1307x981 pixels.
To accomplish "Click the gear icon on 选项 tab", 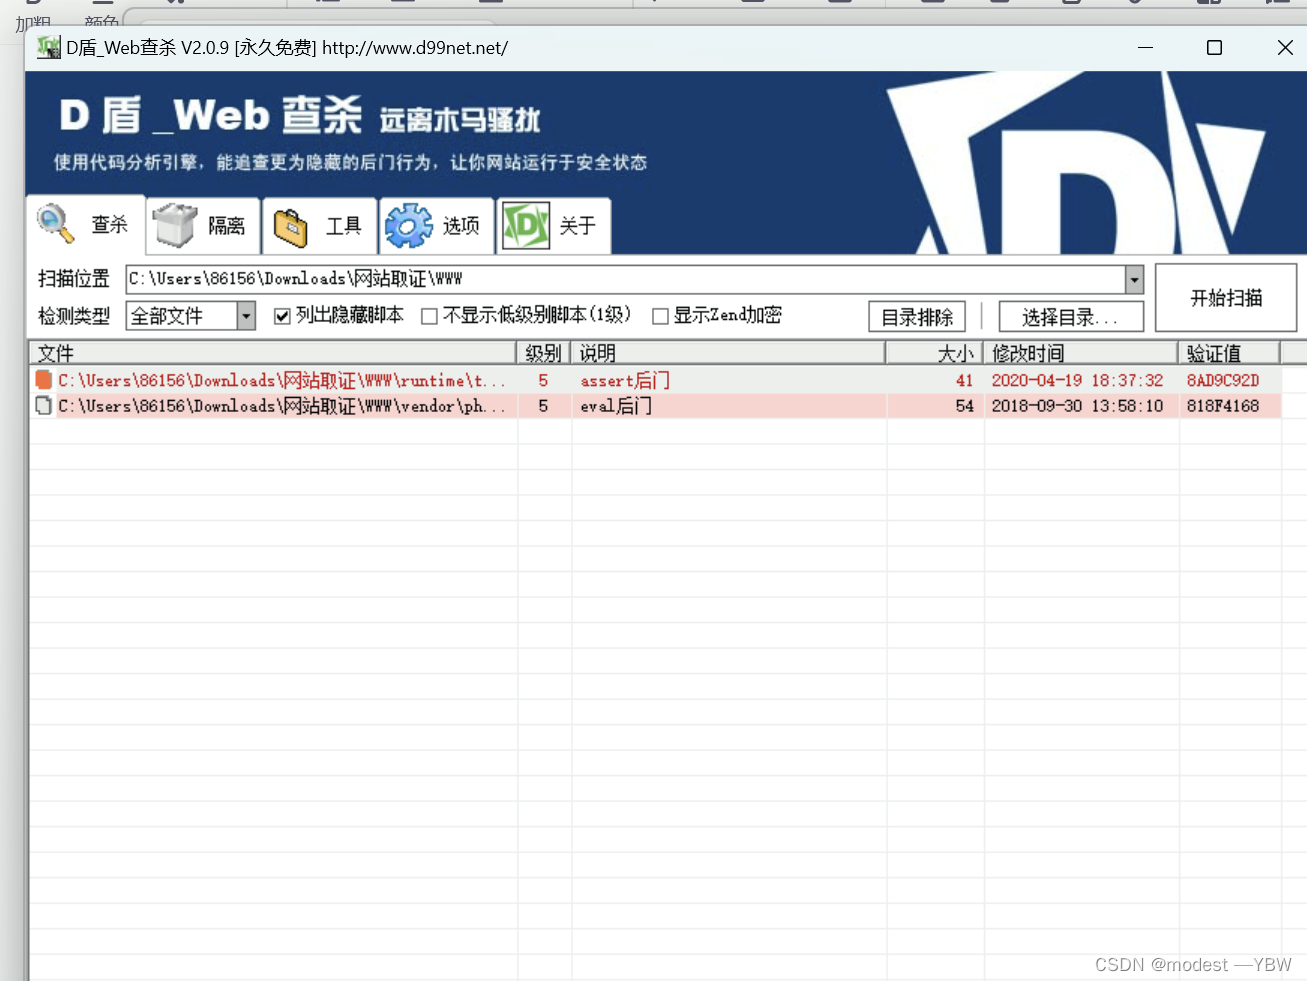I will pyautogui.click(x=408, y=226).
